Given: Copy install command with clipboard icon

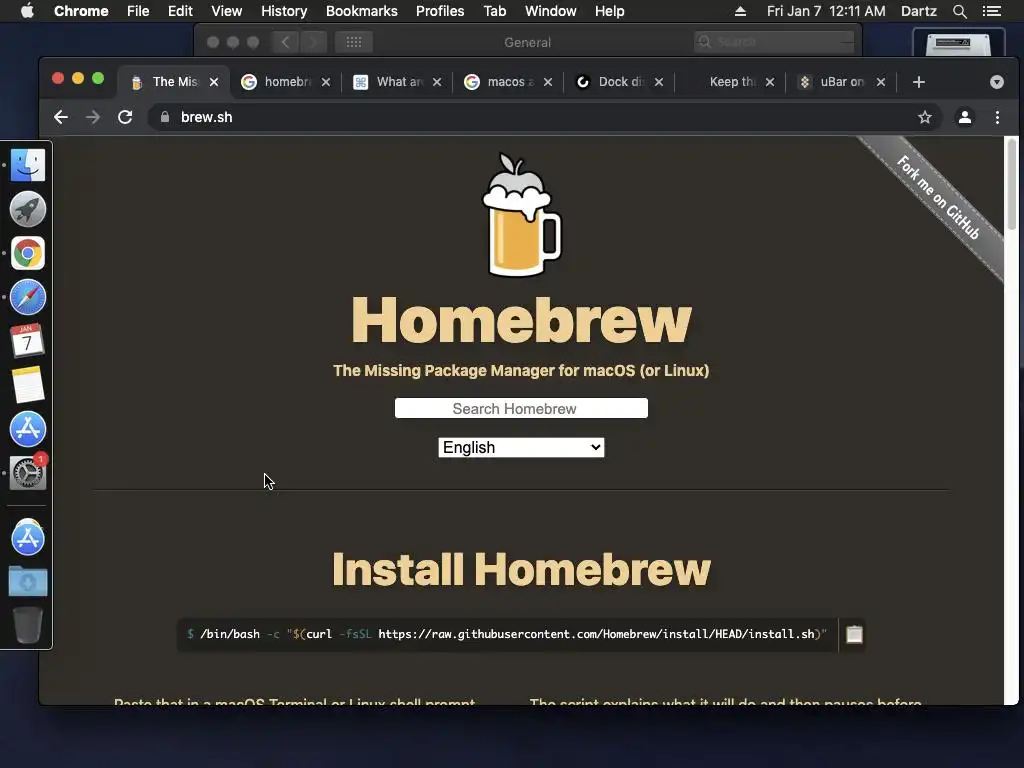Looking at the screenshot, I should click(x=854, y=634).
